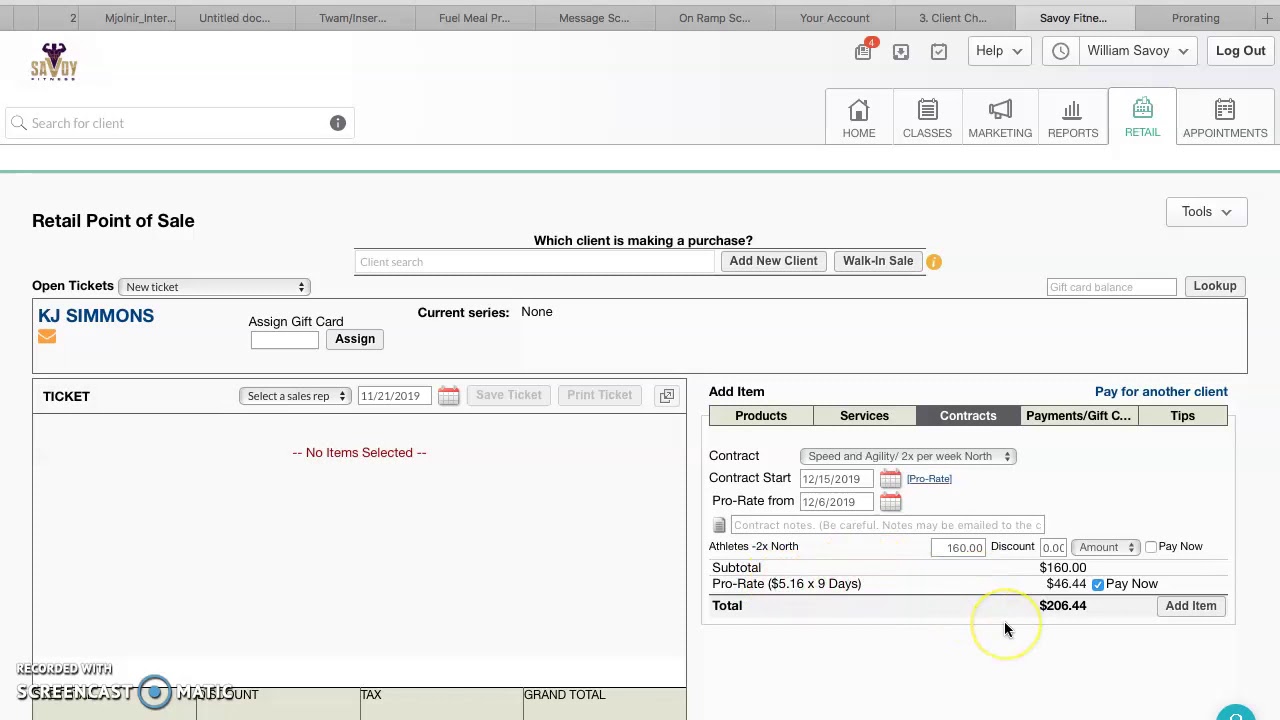Viewport: 1280px width, 720px height.
Task: Switch to Prorating browser tab
Action: point(1196,18)
